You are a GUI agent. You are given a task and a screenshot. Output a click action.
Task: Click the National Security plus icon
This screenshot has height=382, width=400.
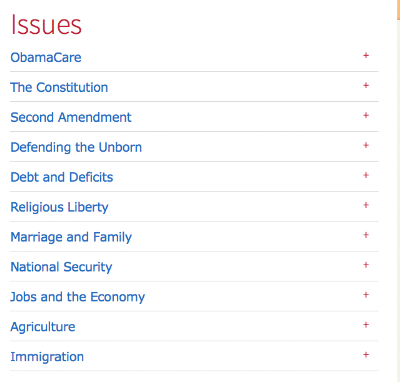click(366, 265)
